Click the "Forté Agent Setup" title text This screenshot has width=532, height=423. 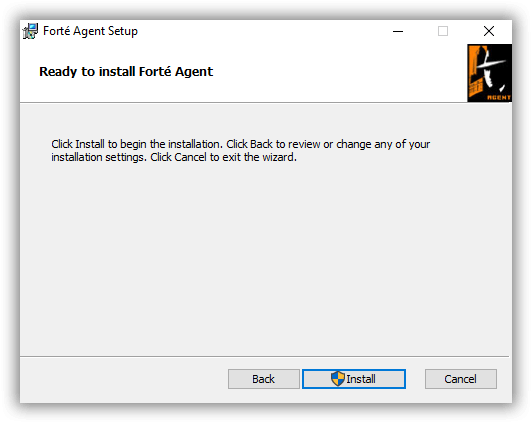click(90, 31)
